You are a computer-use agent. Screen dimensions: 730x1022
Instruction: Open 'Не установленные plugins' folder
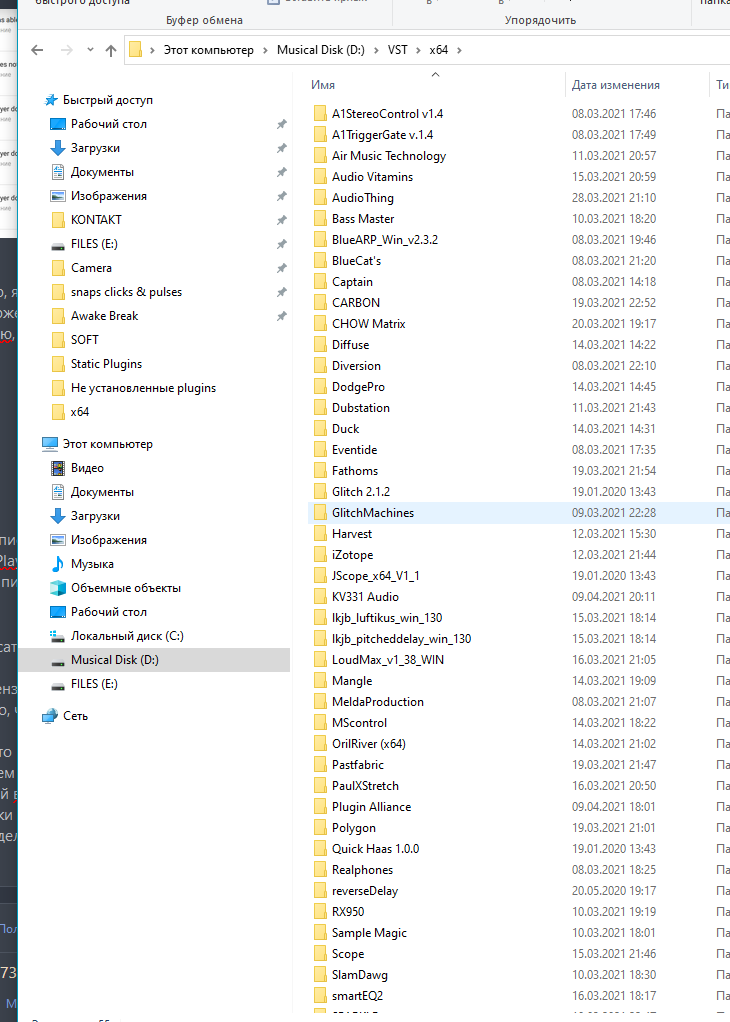(143, 388)
